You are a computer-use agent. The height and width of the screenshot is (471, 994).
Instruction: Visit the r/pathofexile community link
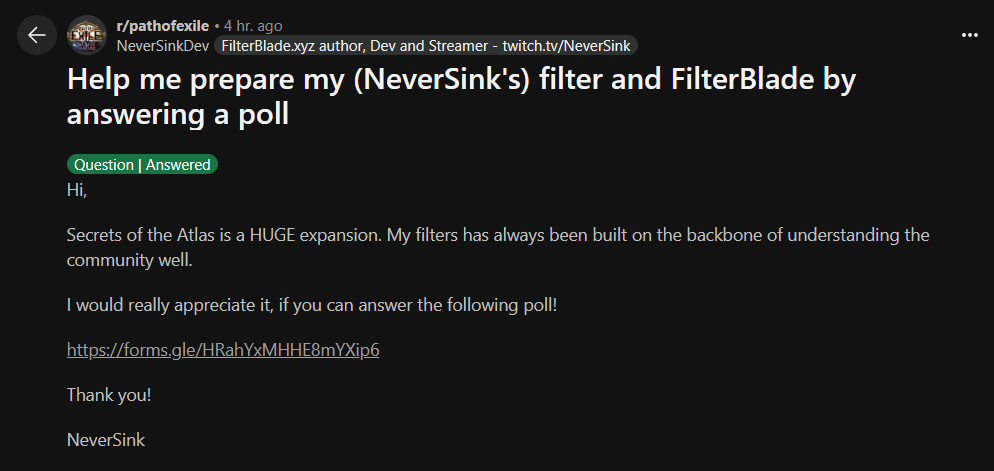point(163,26)
